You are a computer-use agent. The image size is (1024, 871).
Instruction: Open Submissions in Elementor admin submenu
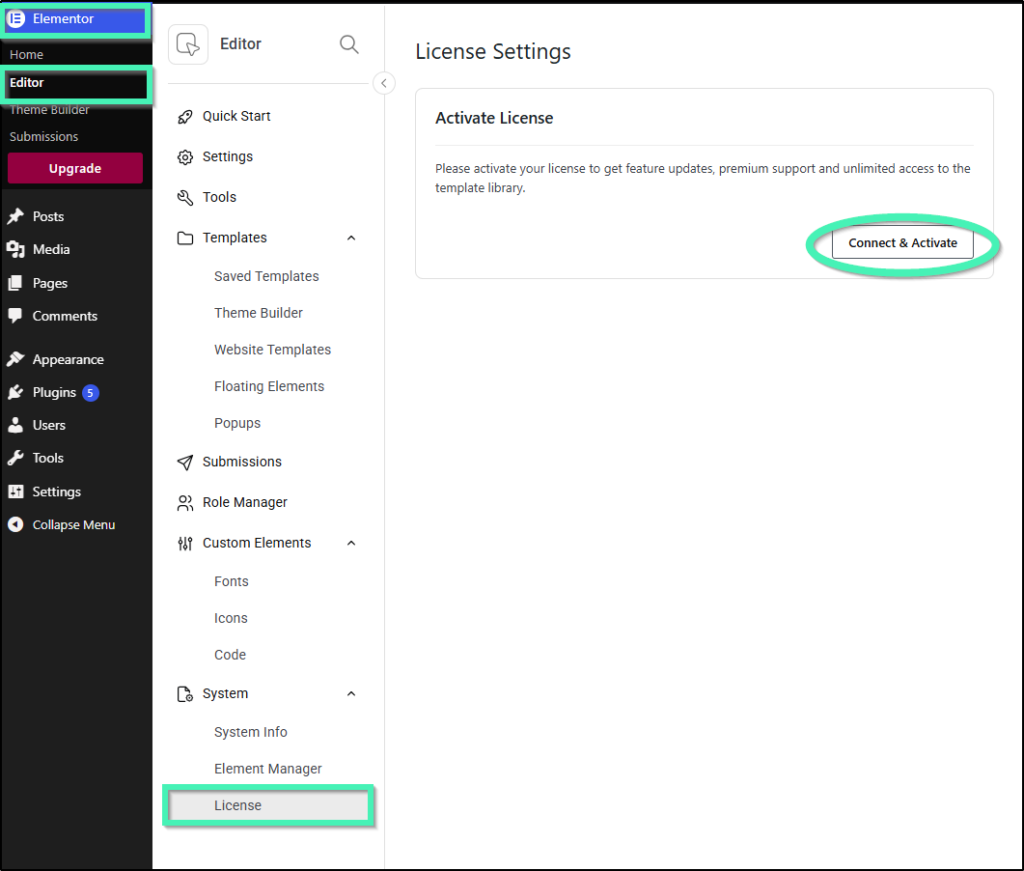coord(44,136)
